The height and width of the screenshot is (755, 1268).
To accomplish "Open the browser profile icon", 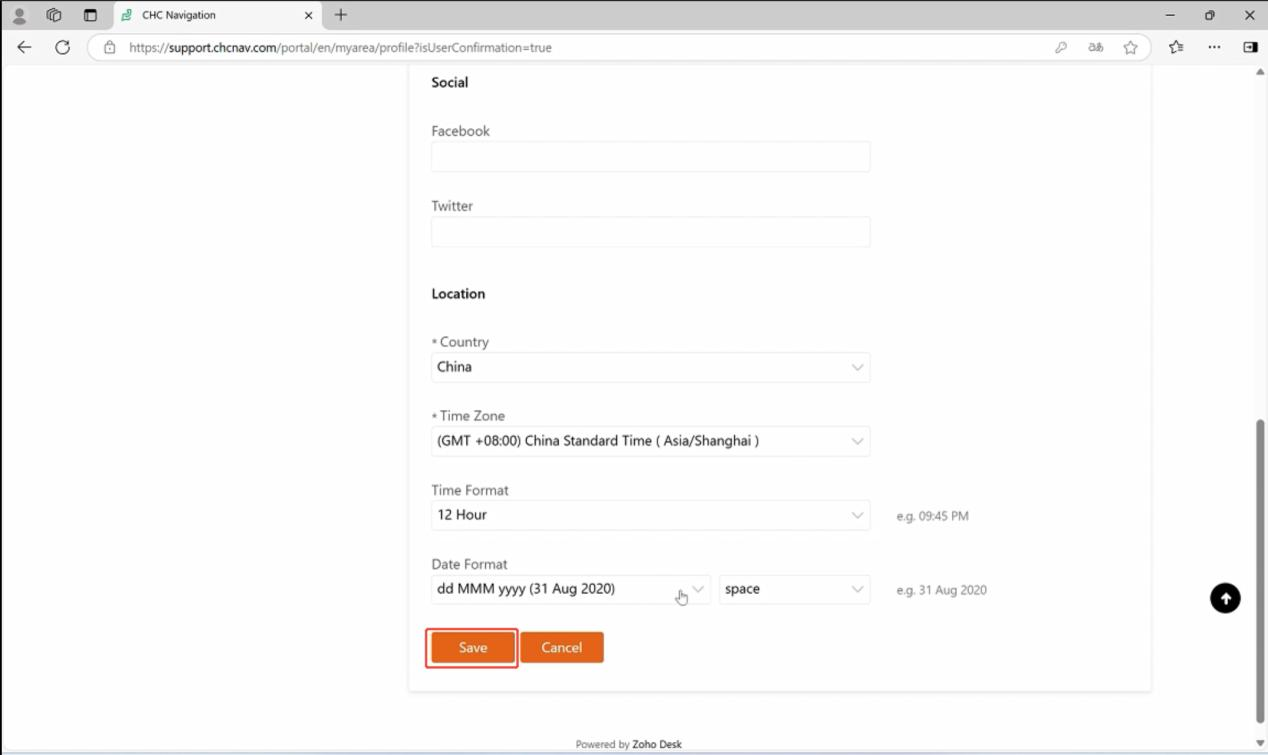I will pos(19,15).
